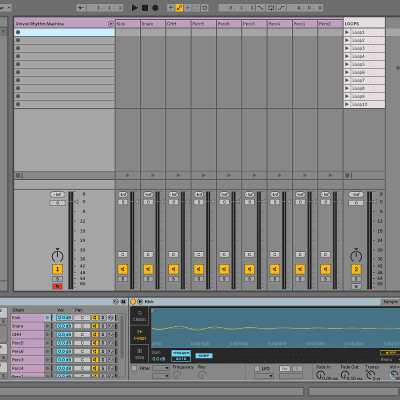The width and height of the screenshot is (400, 400).
Task: Launch the Loop10 clip
Action: coord(347,104)
